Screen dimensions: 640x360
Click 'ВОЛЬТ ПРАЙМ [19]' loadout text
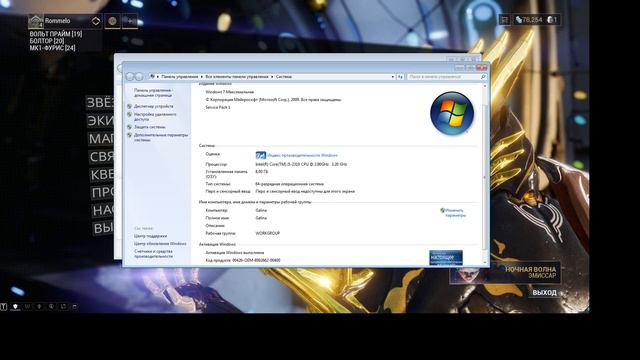point(56,34)
